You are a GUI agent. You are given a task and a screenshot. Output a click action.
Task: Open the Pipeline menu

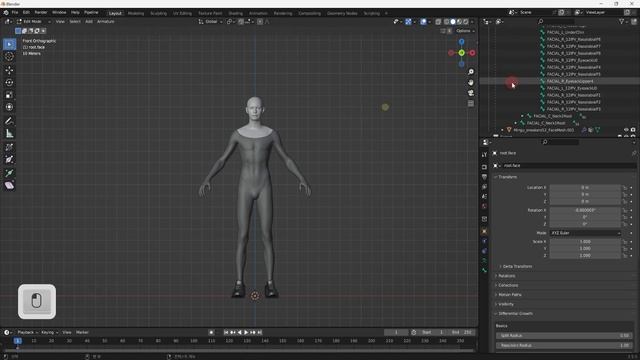pos(91,13)
